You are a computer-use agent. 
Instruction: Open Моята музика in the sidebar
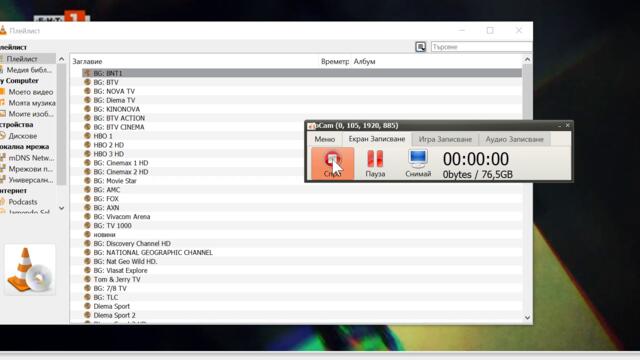[28, 103]
